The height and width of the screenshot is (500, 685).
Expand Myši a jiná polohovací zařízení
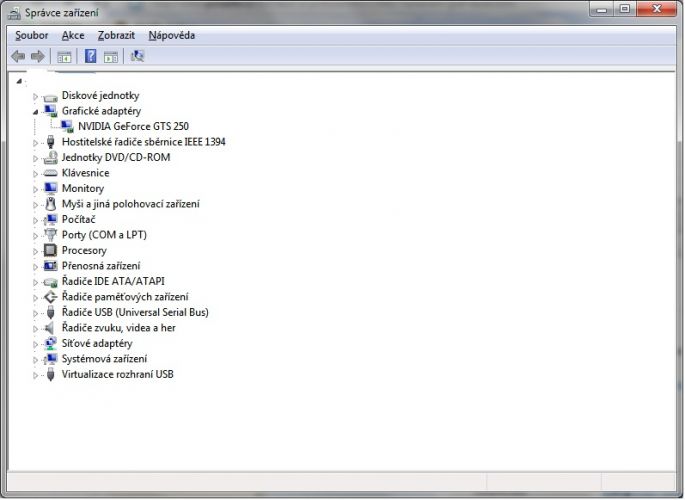pyautogui.click(x=35, y=205)
